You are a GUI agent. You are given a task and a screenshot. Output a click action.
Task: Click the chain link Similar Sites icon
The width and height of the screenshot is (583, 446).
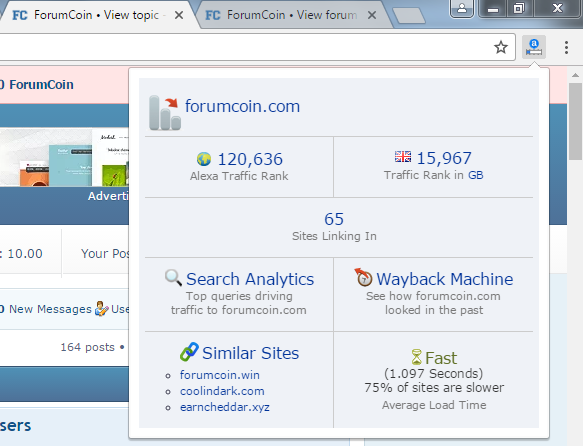coord(189,352)
